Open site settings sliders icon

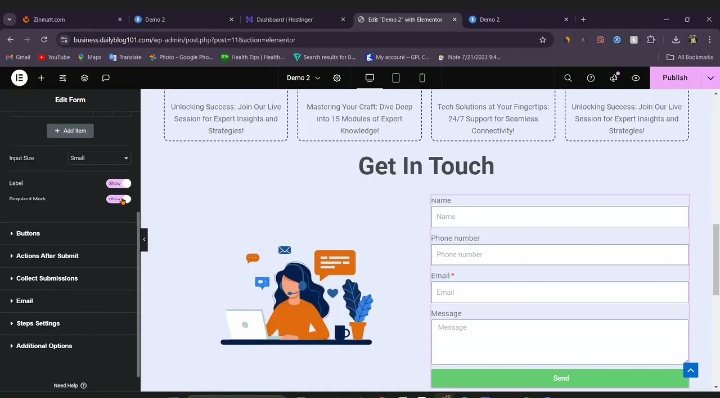point(63,78)
